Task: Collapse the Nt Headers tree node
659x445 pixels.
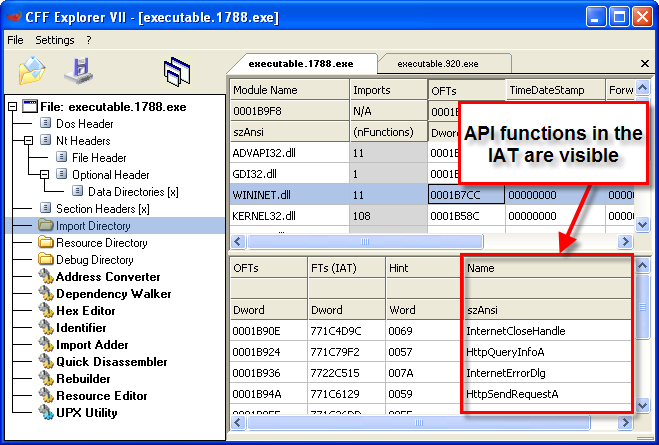Action: (x=30, y=141)
